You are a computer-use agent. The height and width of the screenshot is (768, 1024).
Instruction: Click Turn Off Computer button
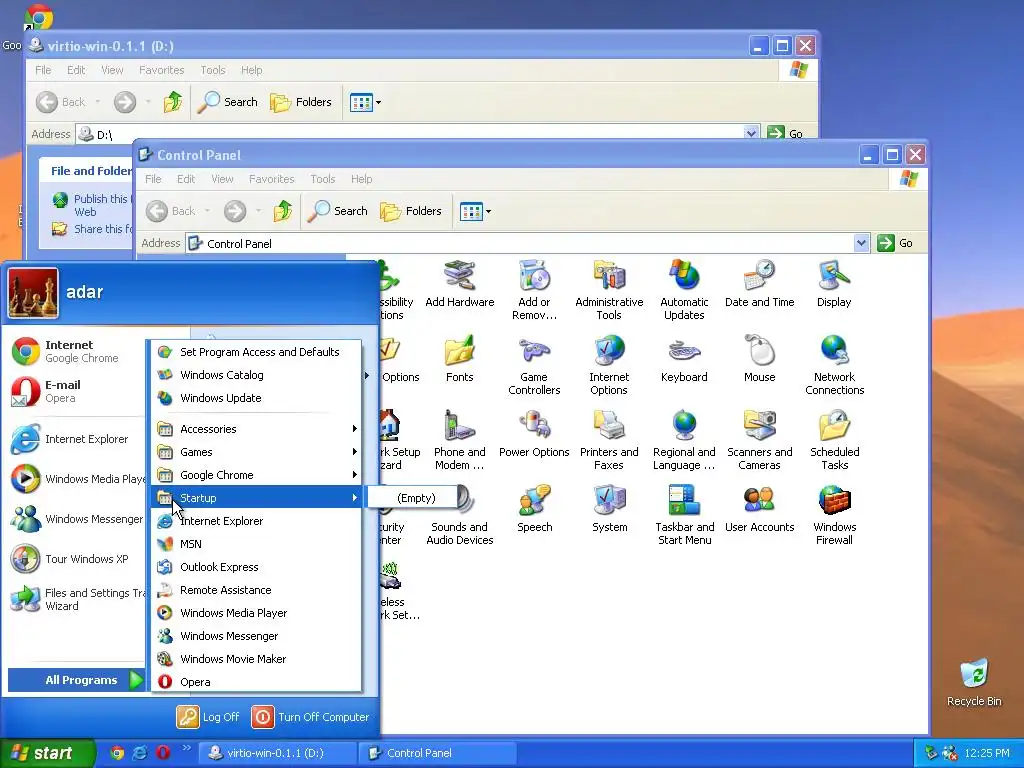click(x=311, y=717)
